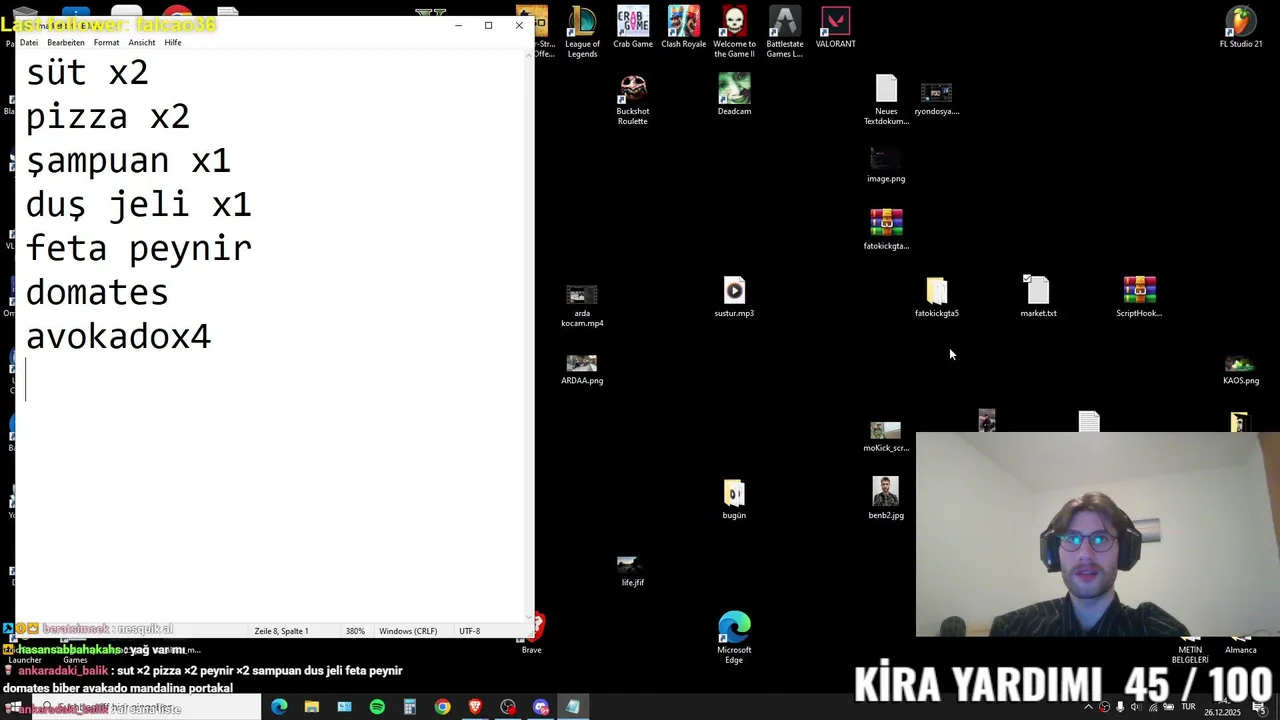Open the Format menu in Notepad
Screen dimensions: 1280x720
pos(106,43)
